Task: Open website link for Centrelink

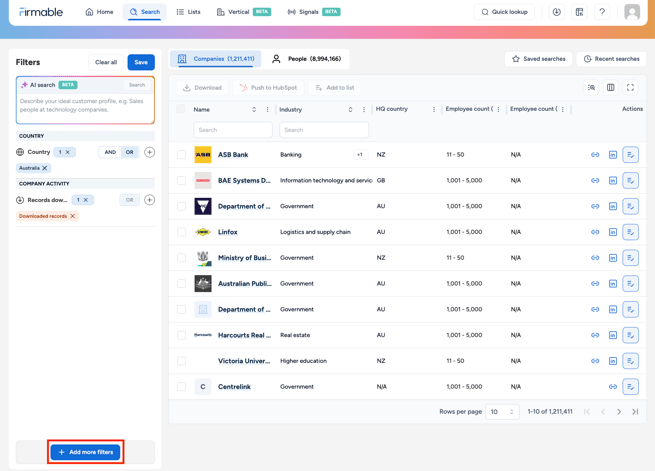Action: pos(613,387)
